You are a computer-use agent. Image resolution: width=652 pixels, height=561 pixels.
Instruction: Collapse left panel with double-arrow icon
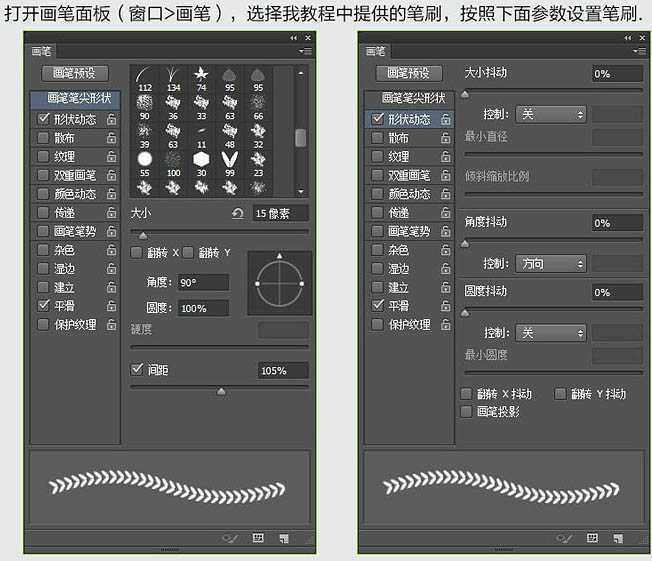coord(294,38)
